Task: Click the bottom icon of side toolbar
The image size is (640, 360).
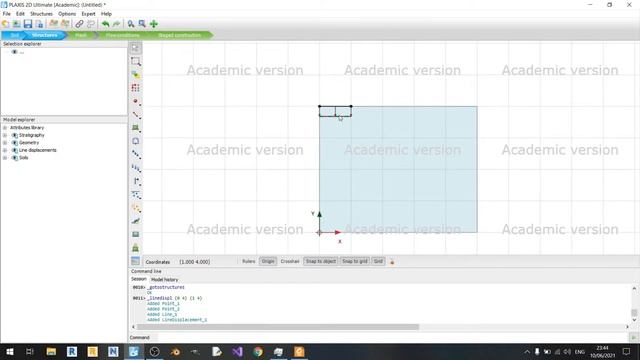Action: pos(136,261)
